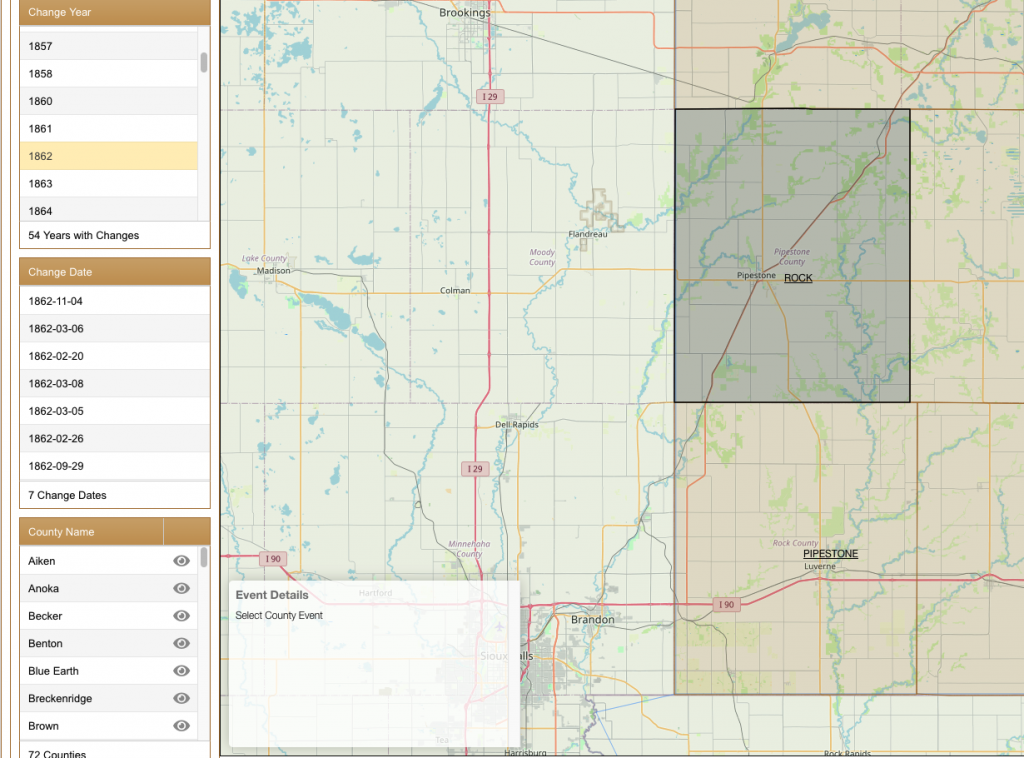This screenshot has width=1024, height=758.
Task: Choose year 1863 from the year list
Action: click(x=108, y=184)
